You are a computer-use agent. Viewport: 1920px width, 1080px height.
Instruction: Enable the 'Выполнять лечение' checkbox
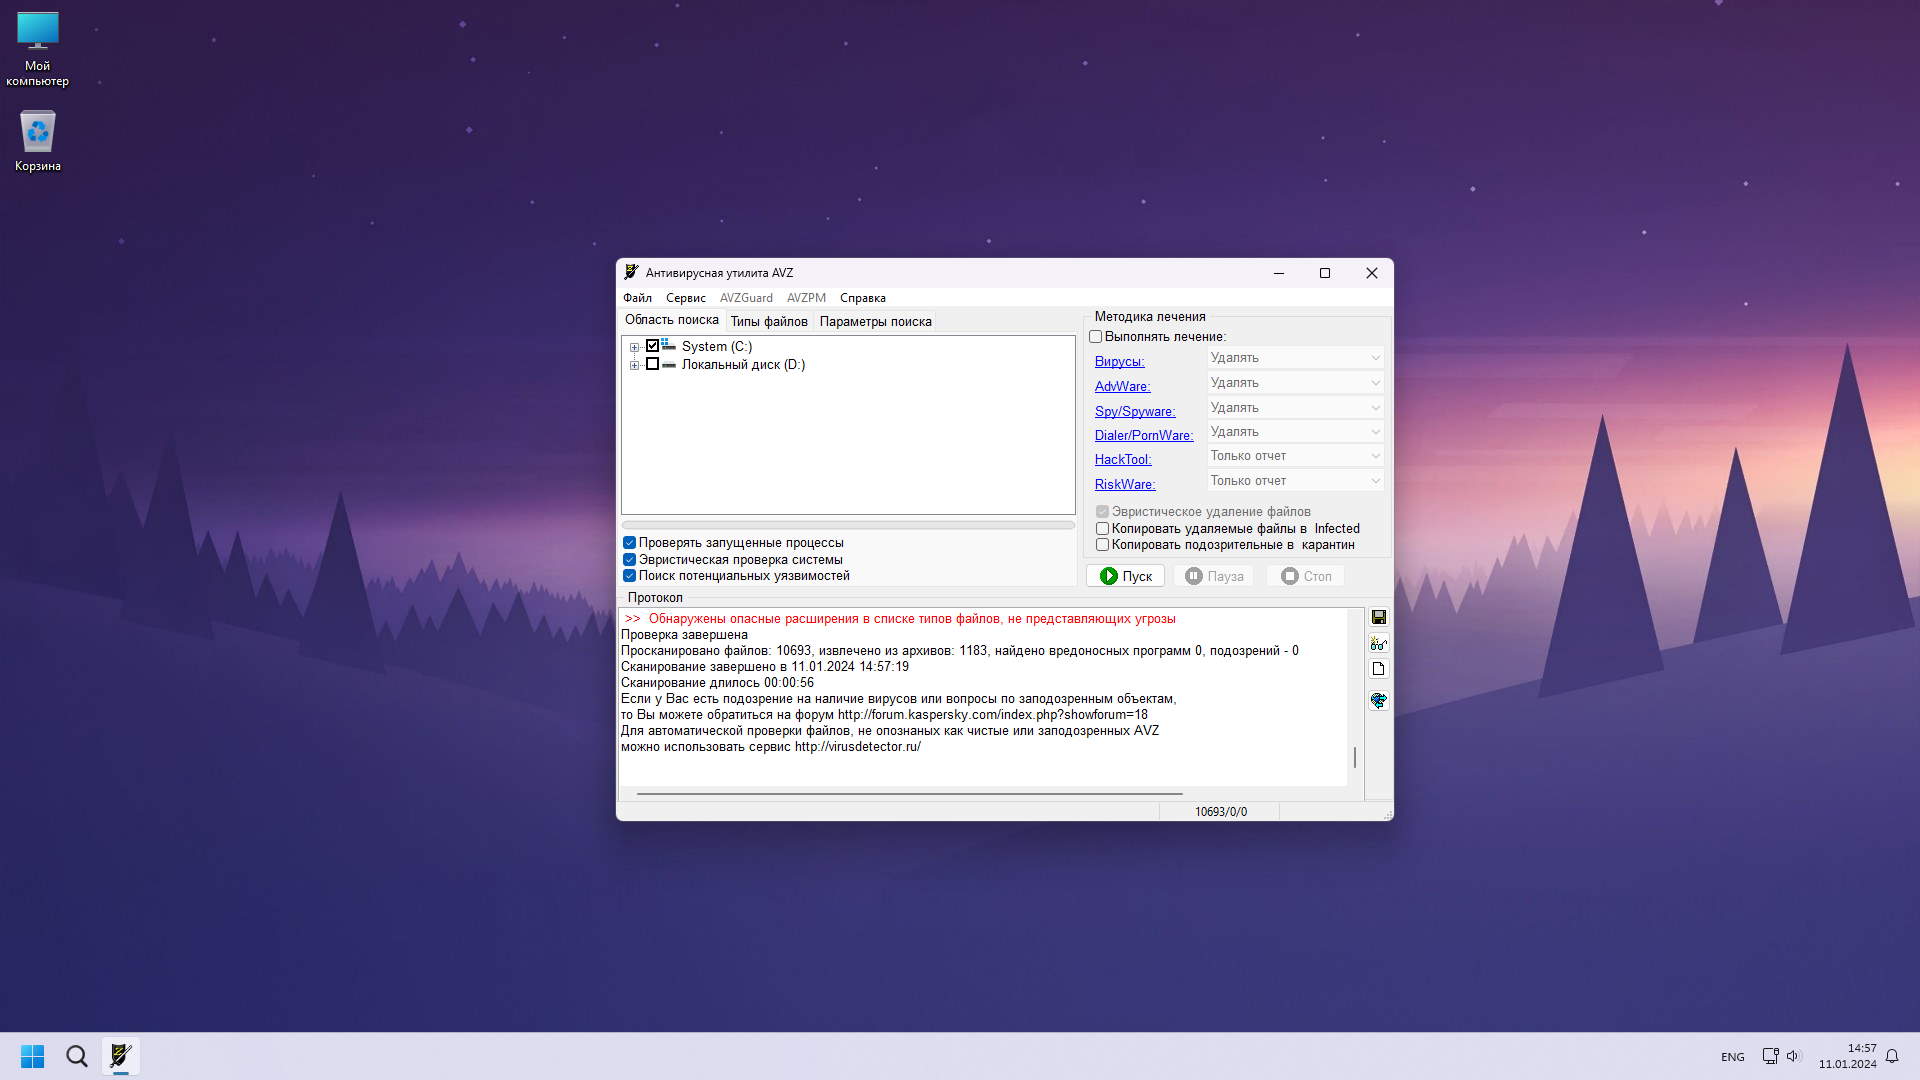1096,337
